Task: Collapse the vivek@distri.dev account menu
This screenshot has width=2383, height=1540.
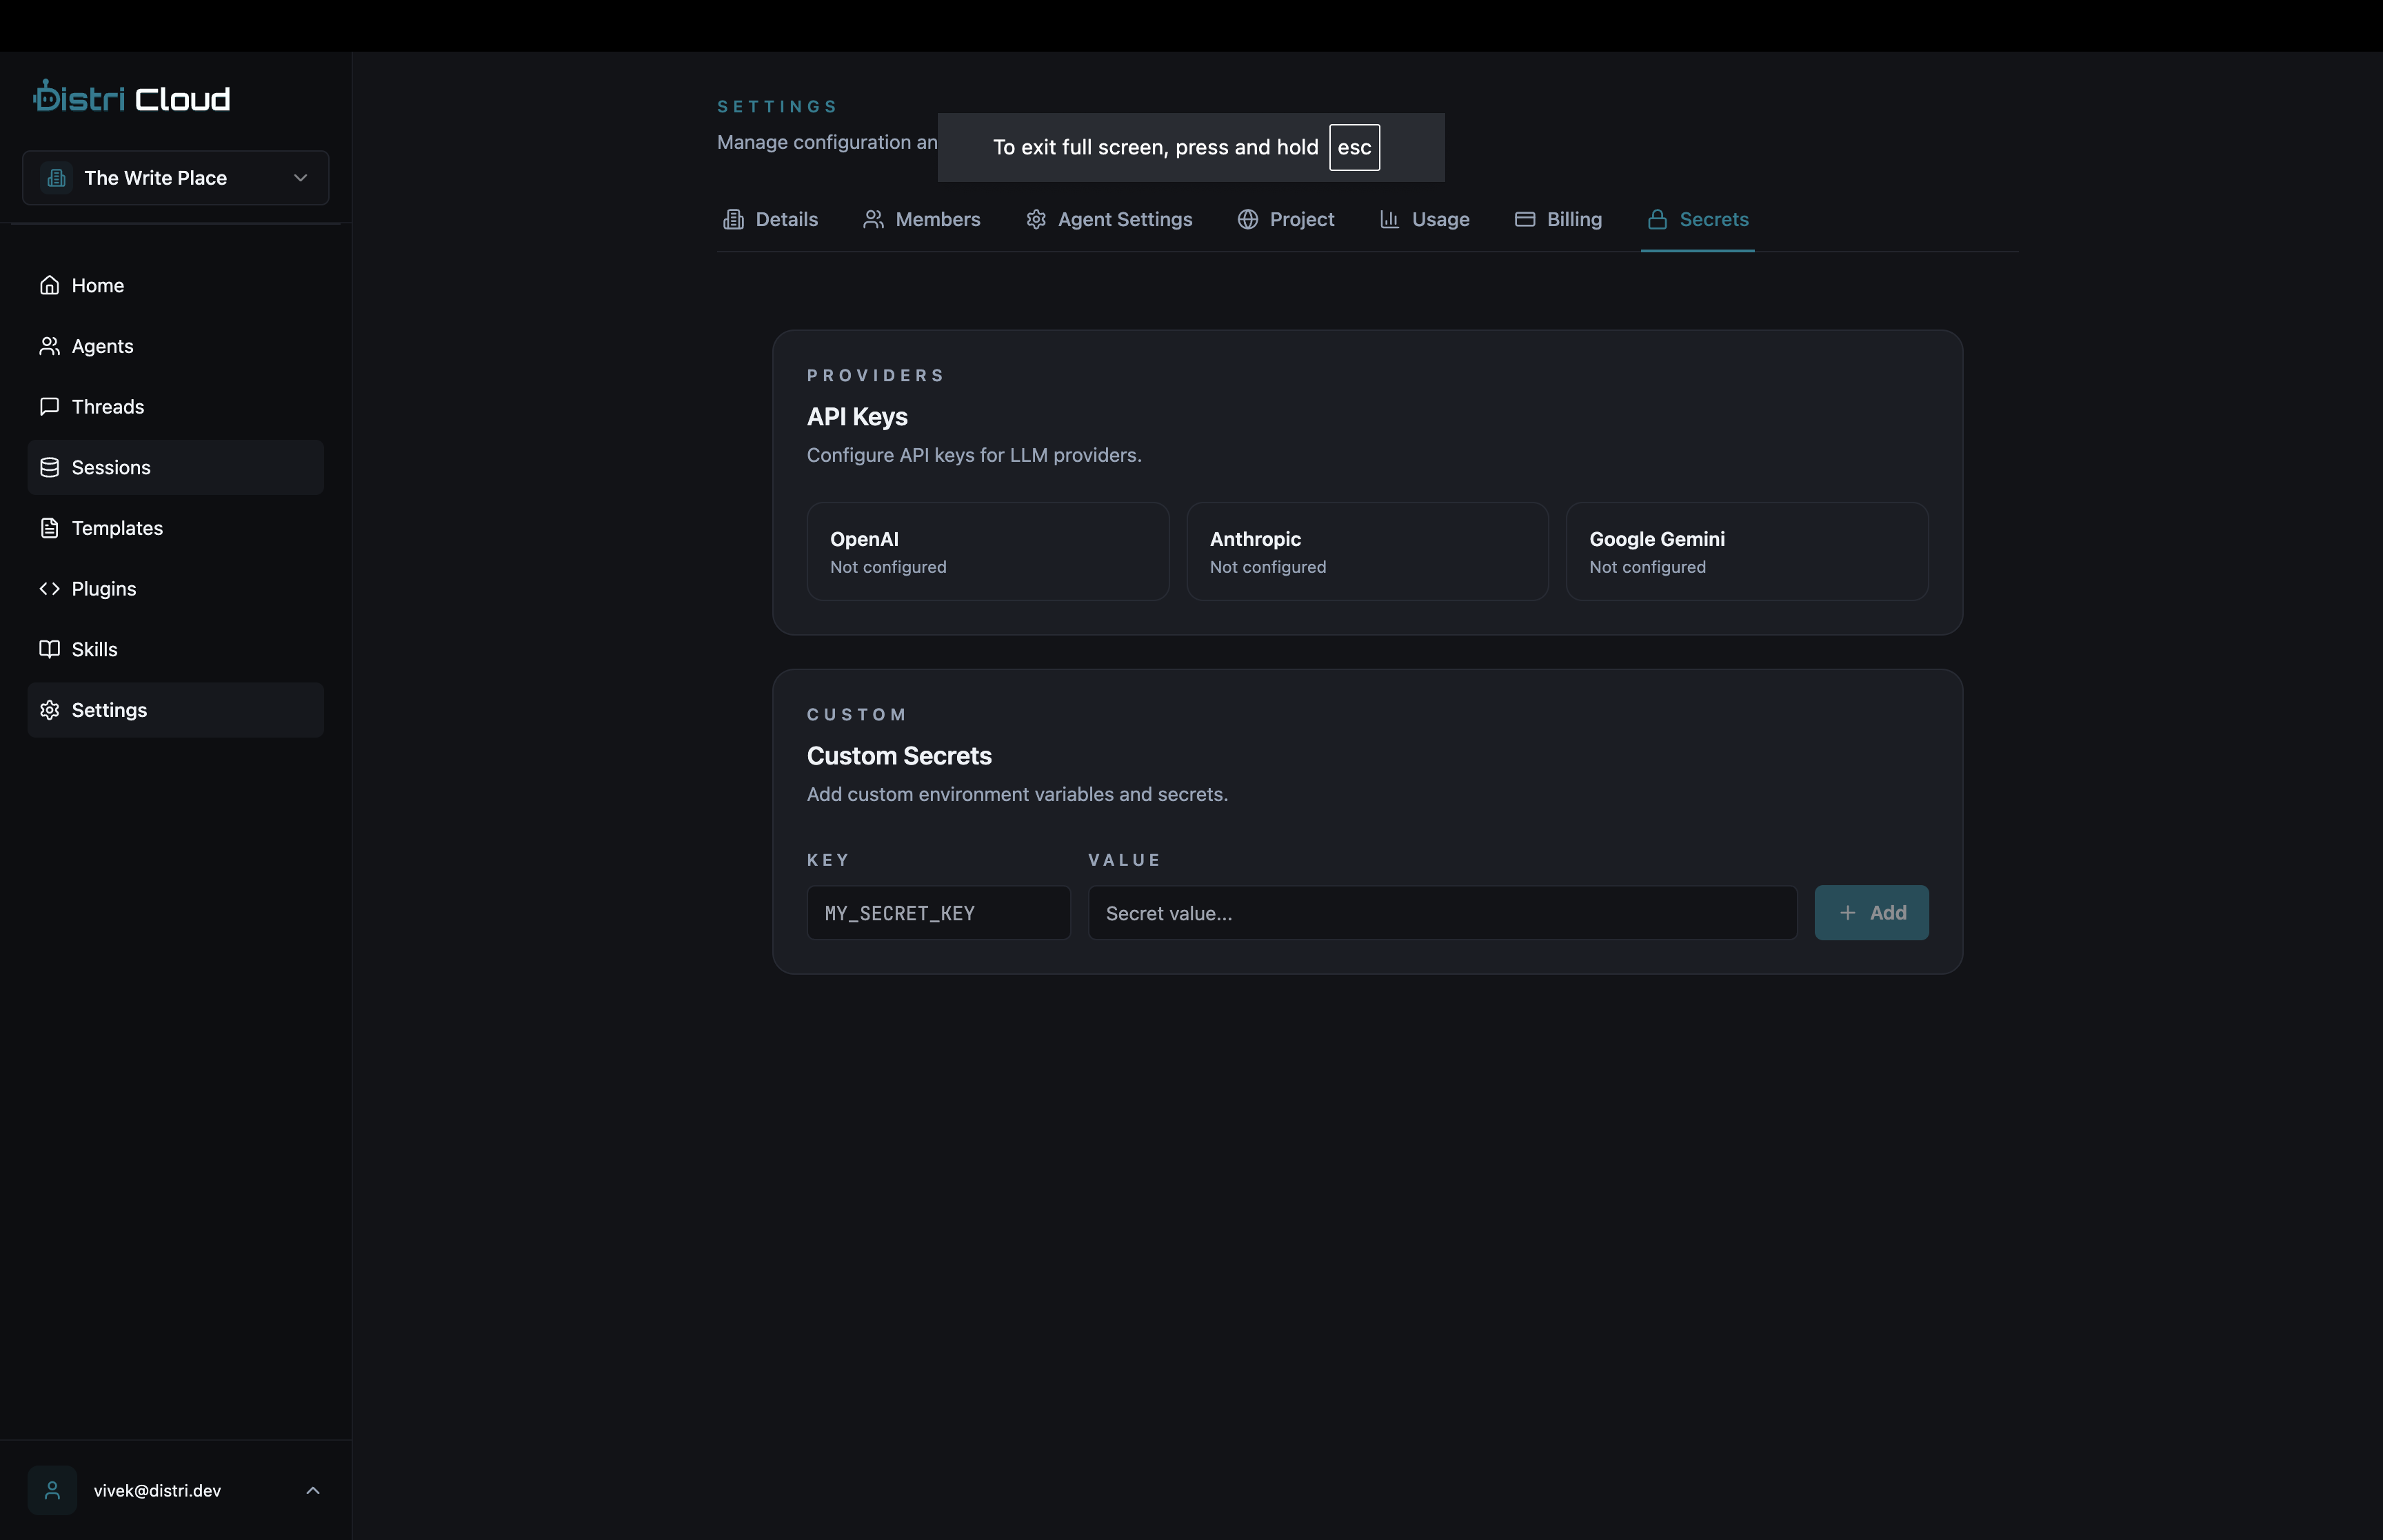Action: tap(313, 1490)
